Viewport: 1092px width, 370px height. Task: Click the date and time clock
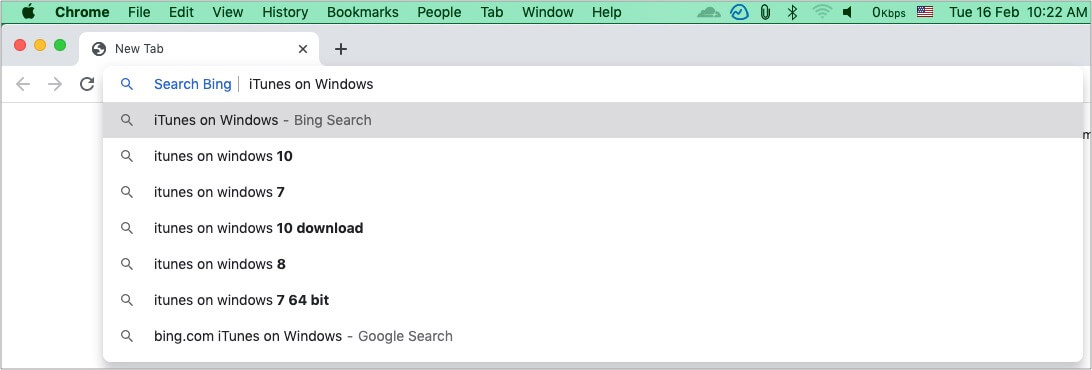click(x=1017, y=12)
